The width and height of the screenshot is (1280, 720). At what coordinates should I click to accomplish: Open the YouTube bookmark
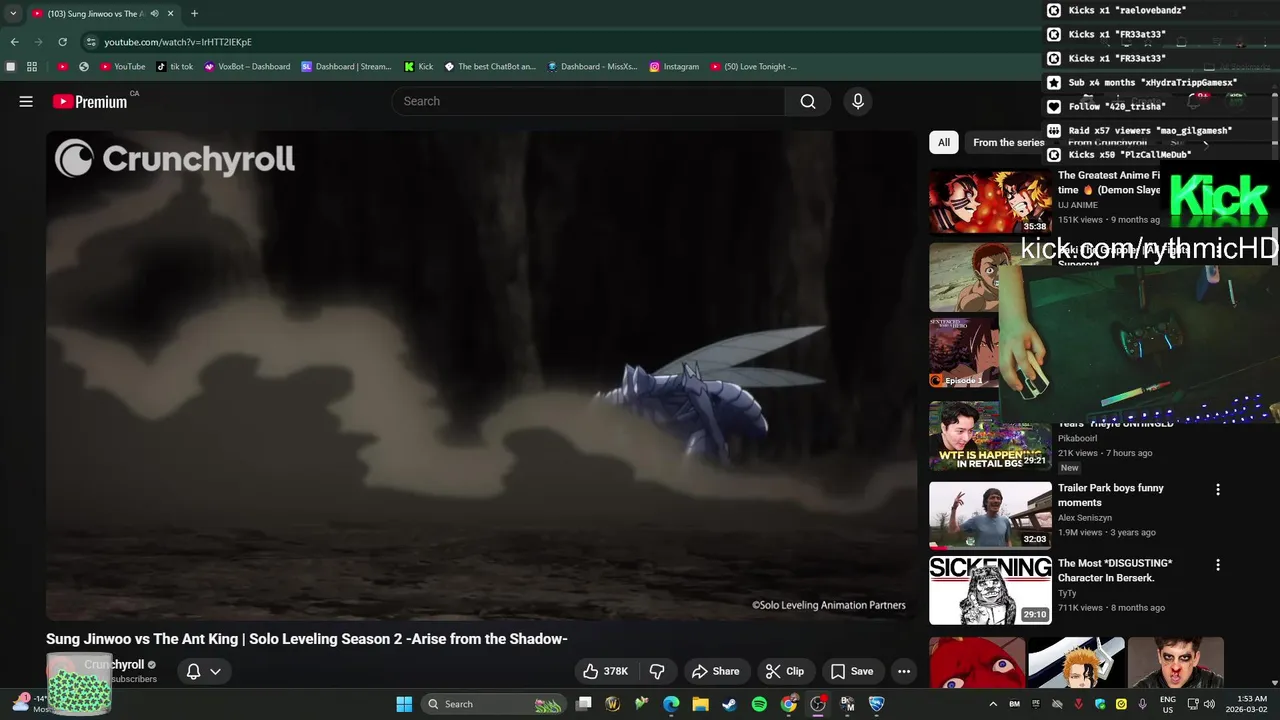tap(123, 67)
